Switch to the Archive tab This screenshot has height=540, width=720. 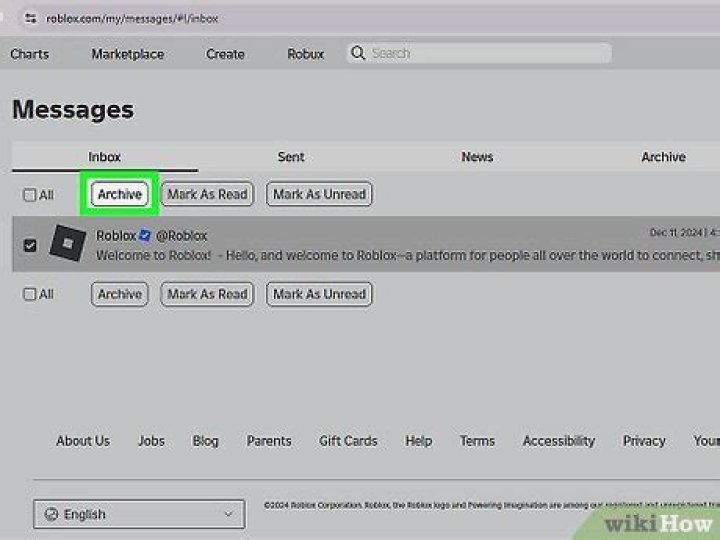(663, 157)
